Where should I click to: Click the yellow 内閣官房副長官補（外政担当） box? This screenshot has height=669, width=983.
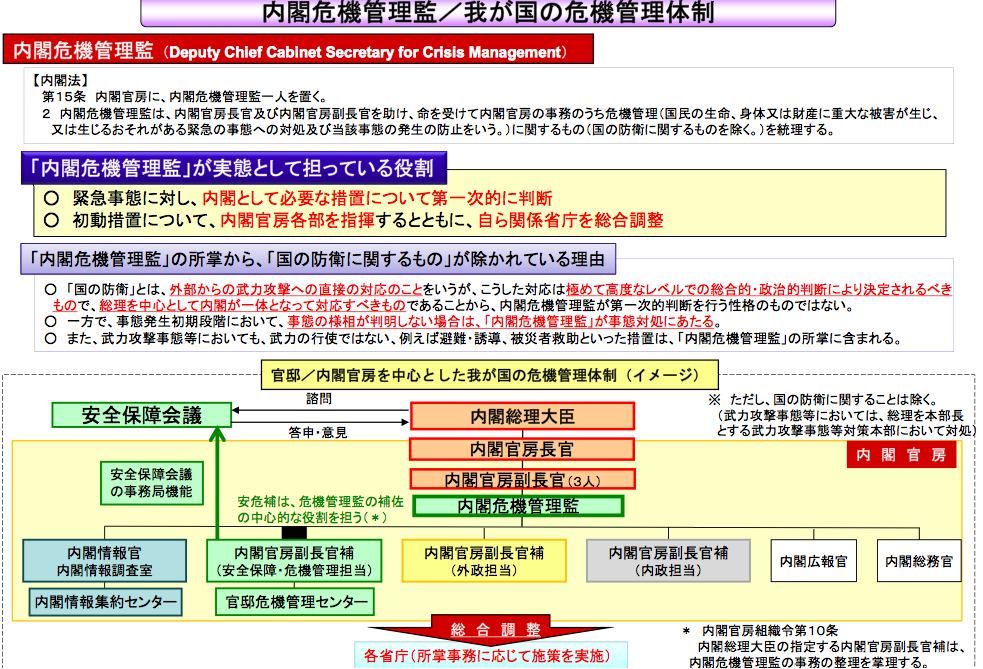point(483,561)
